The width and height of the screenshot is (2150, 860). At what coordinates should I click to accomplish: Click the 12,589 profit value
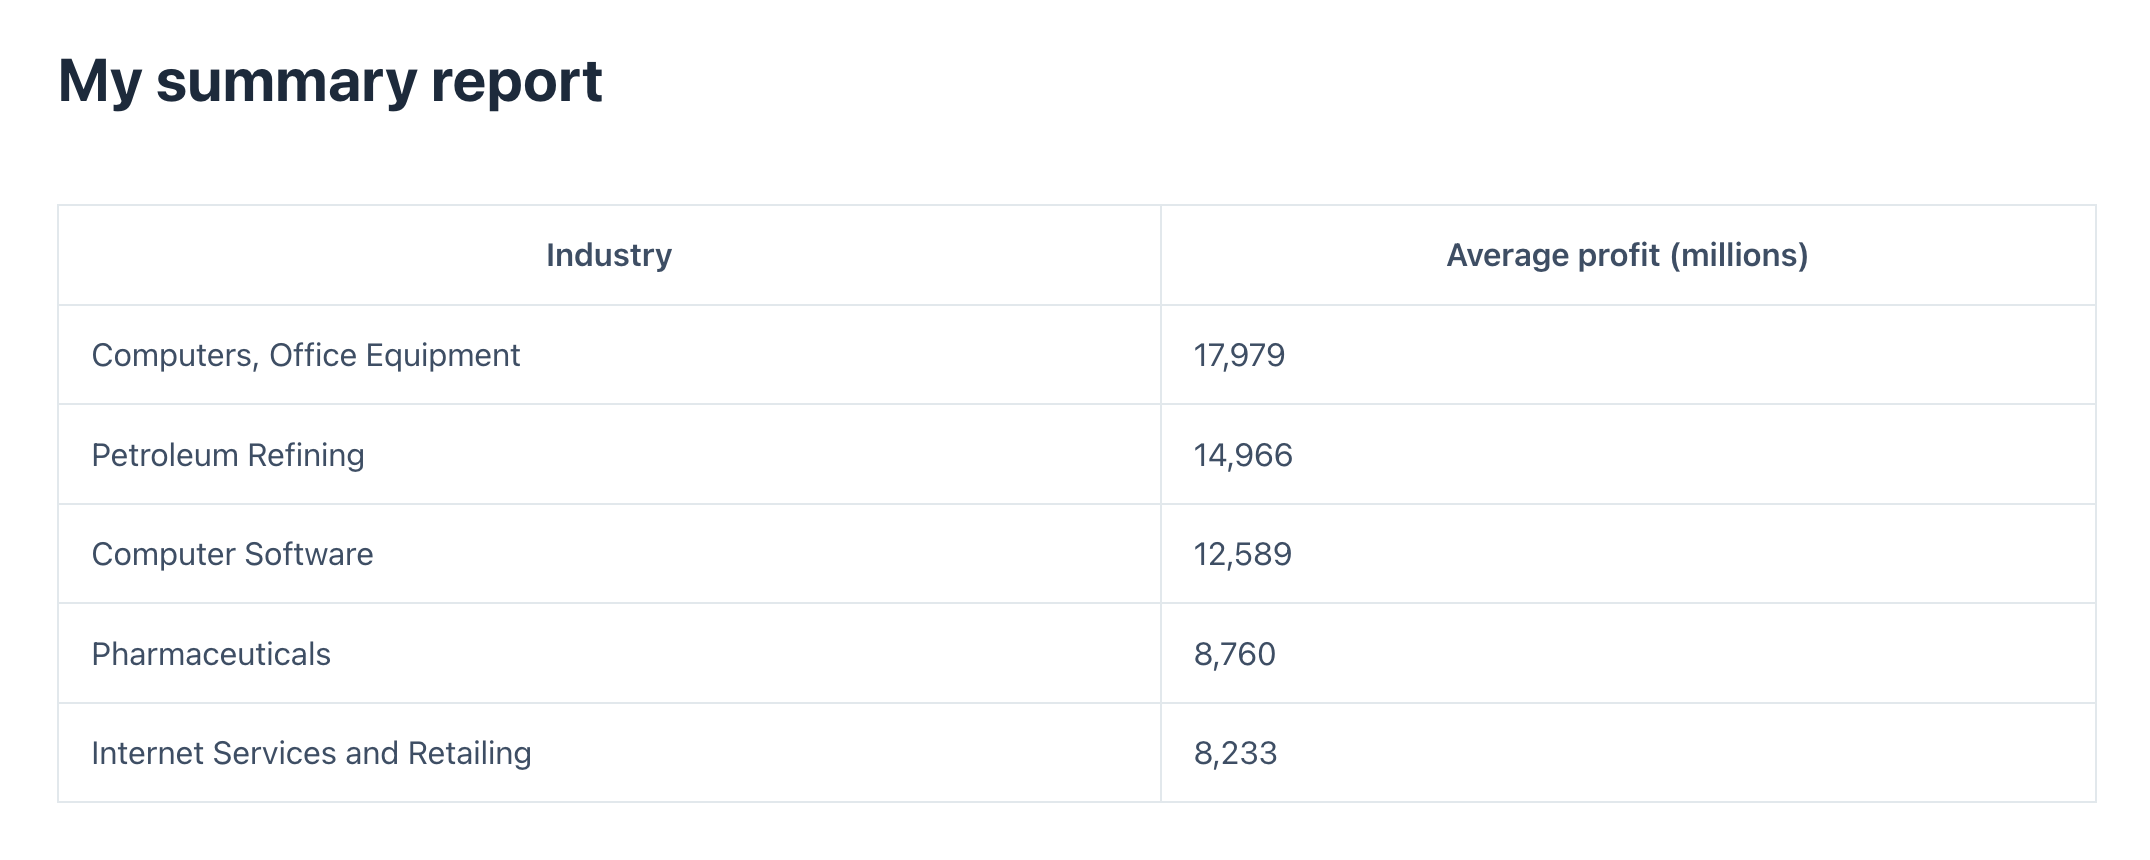click(x=1243, y=554)
